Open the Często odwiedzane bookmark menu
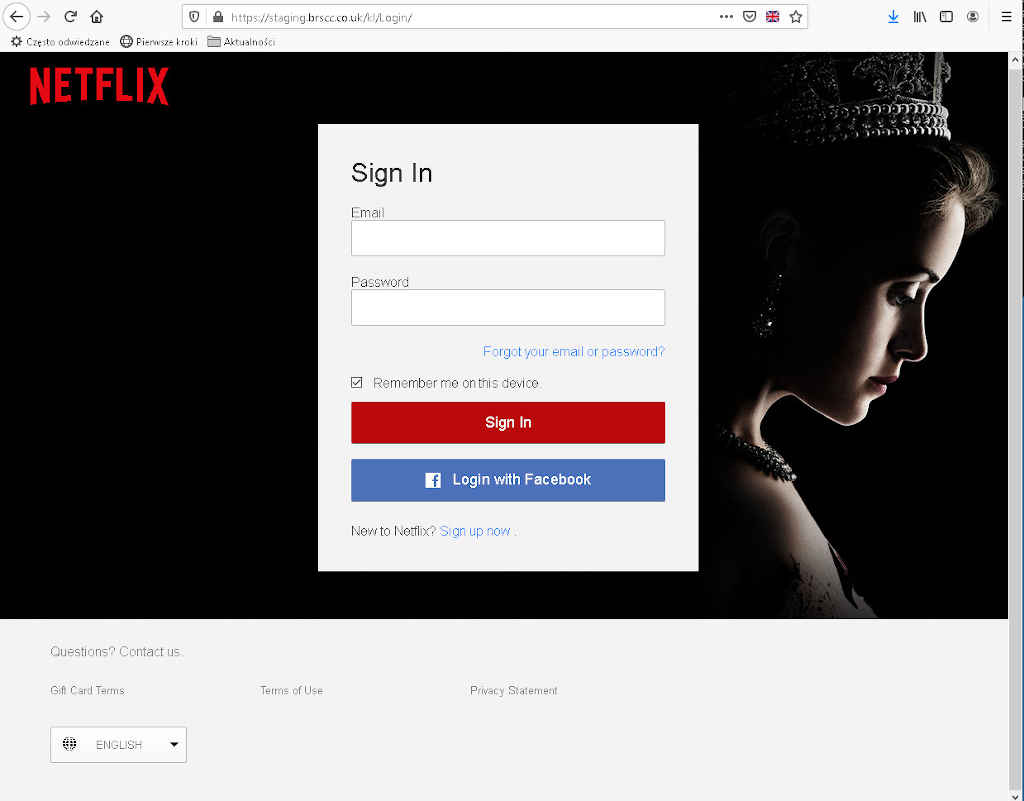 pyautogui.click(x=60, y=42)
